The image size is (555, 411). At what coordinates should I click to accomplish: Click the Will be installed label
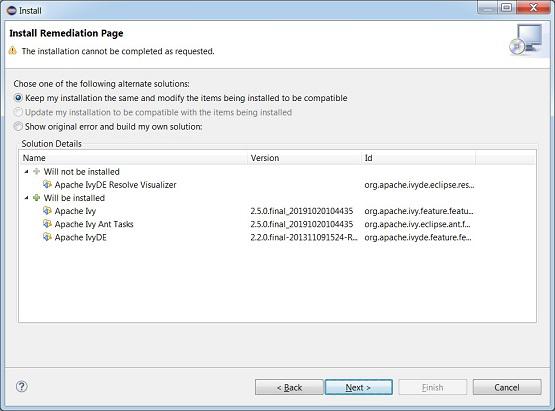pos(74,198)
